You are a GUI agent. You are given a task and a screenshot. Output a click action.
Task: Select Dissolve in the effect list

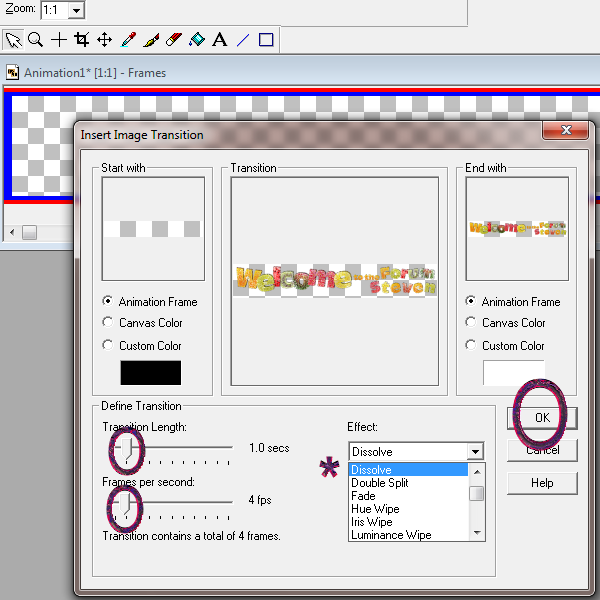tap(408, 470)
